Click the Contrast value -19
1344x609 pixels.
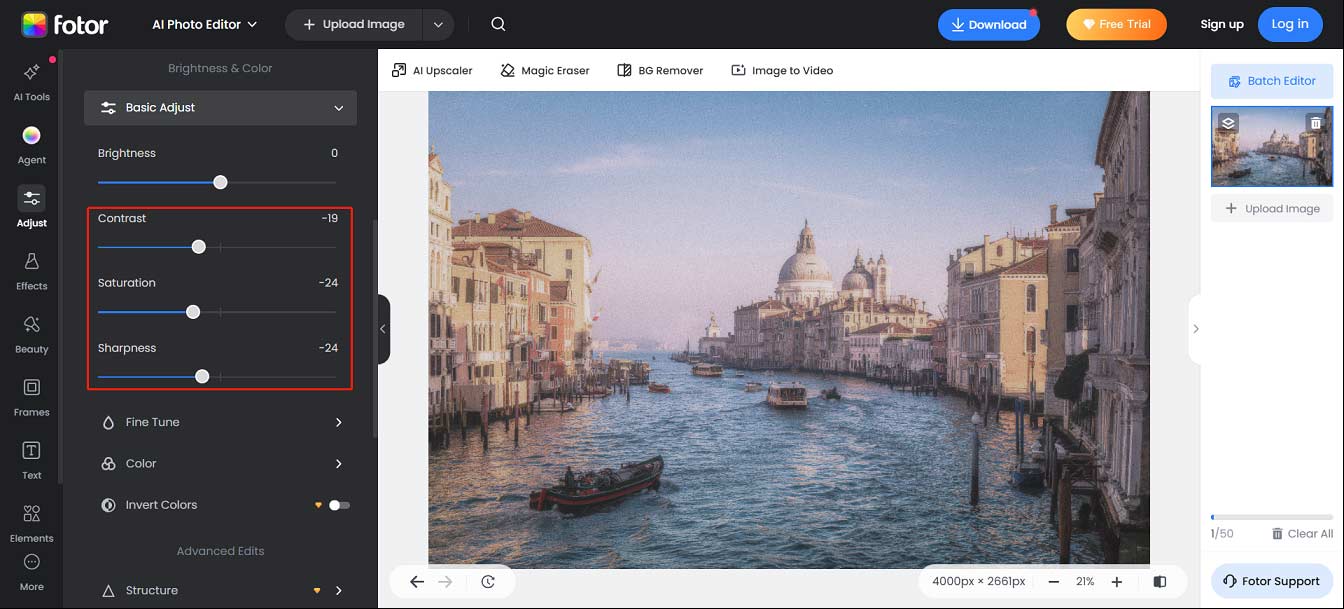click(329, 218)
